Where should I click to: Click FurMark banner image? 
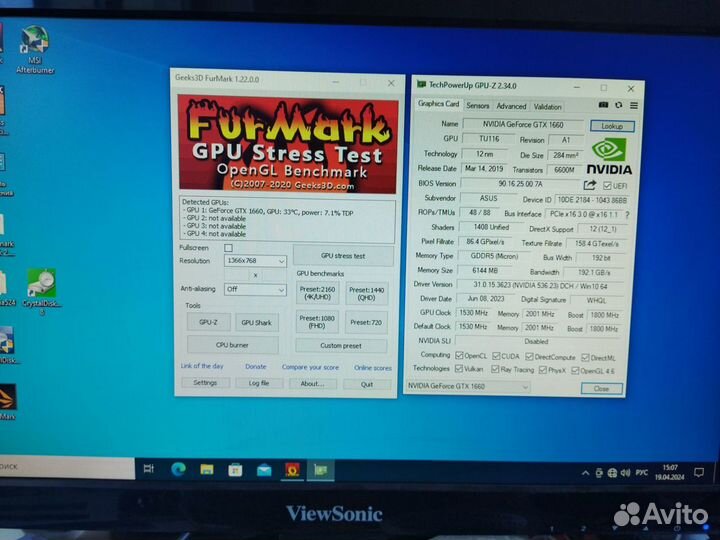point(288,144)
